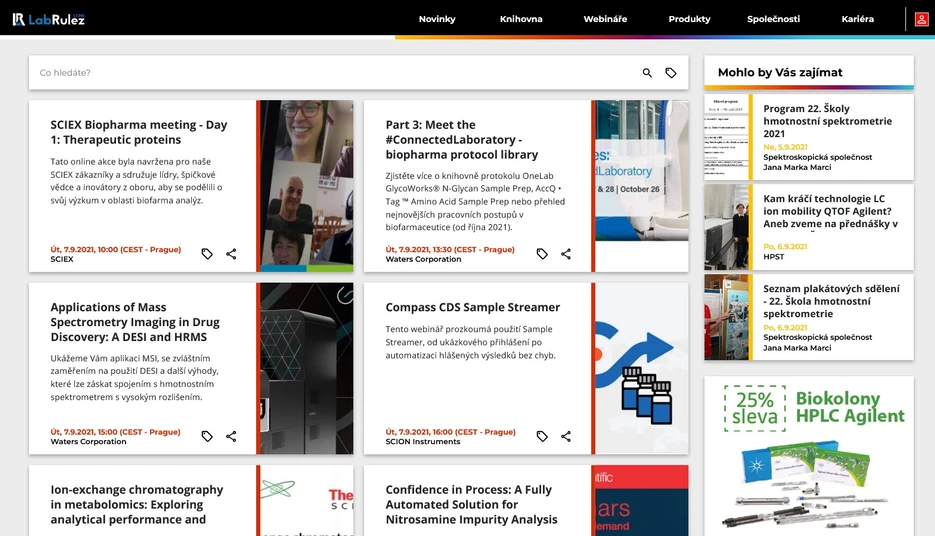
Task: Open Compass CDS Sample Streamer title link
Action: [472, 307]
